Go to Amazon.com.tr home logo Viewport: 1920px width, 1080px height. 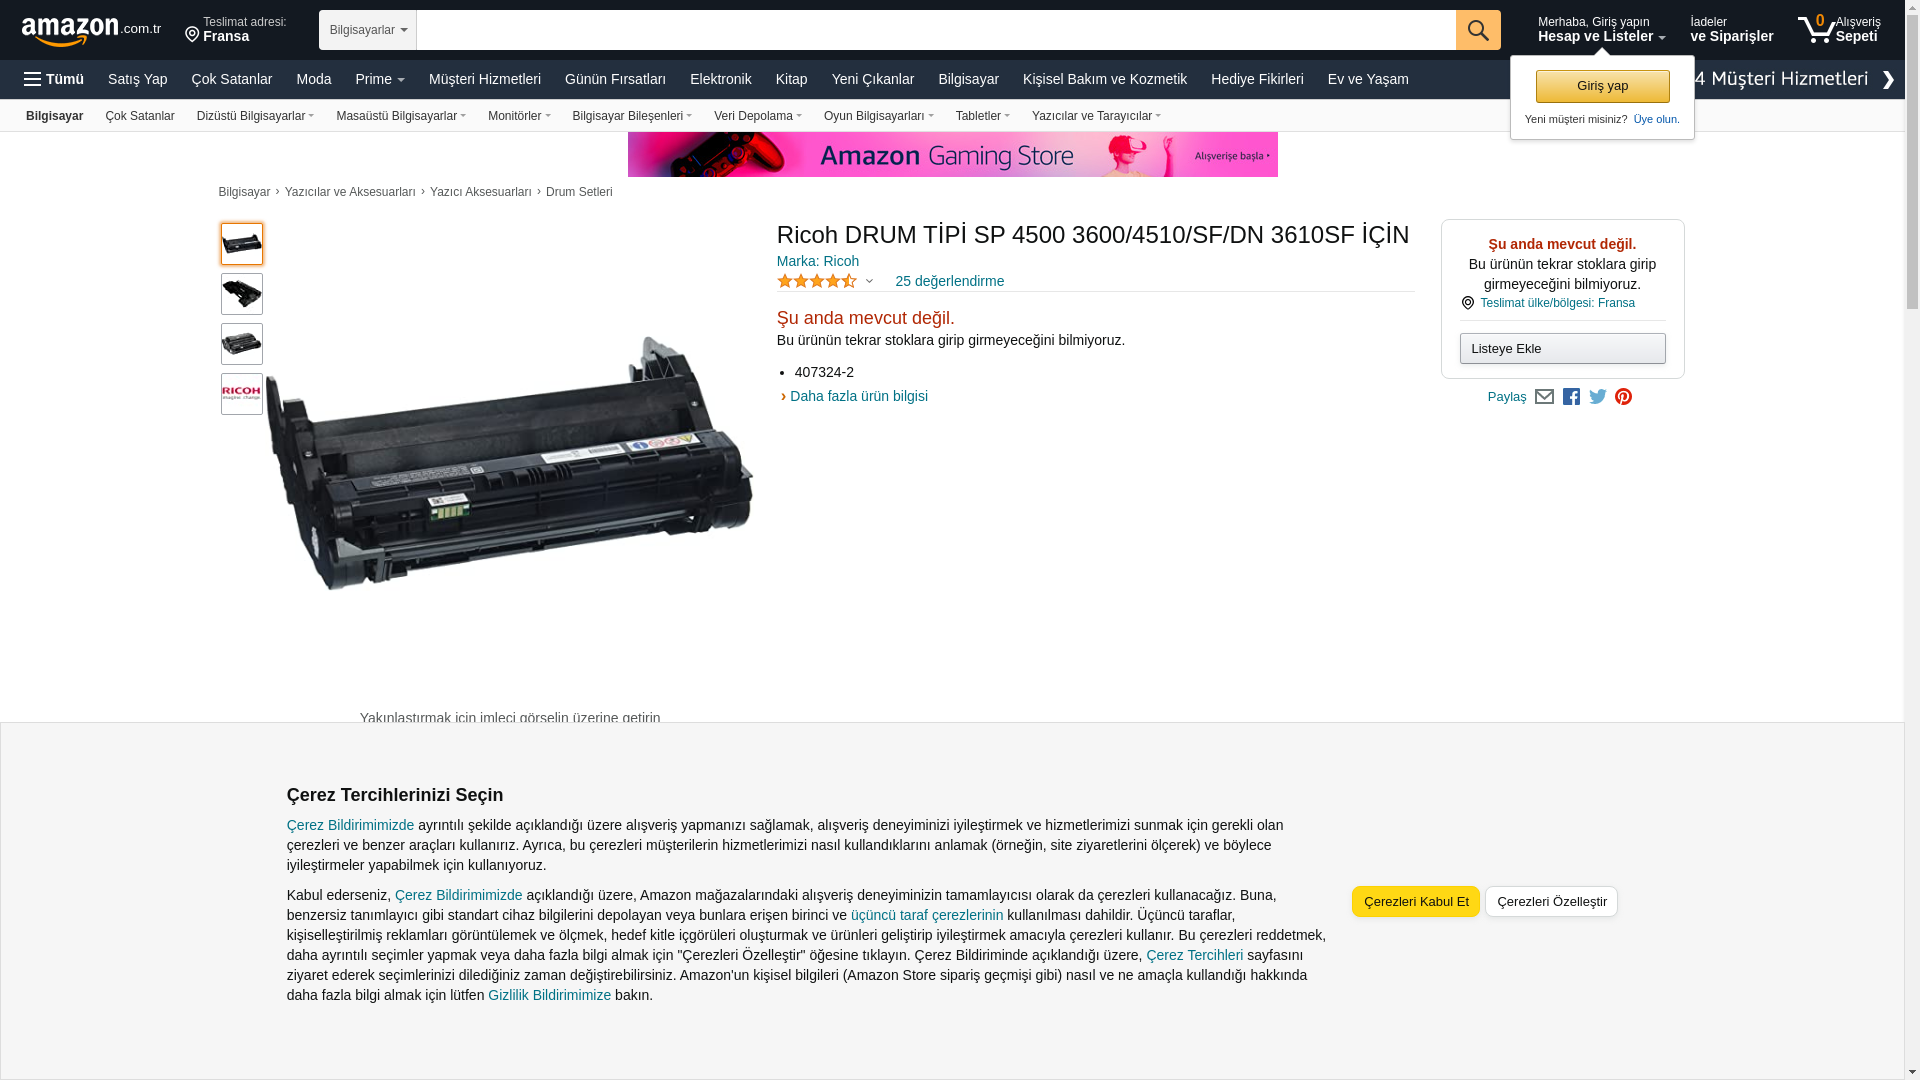click(x=91, y=31)
